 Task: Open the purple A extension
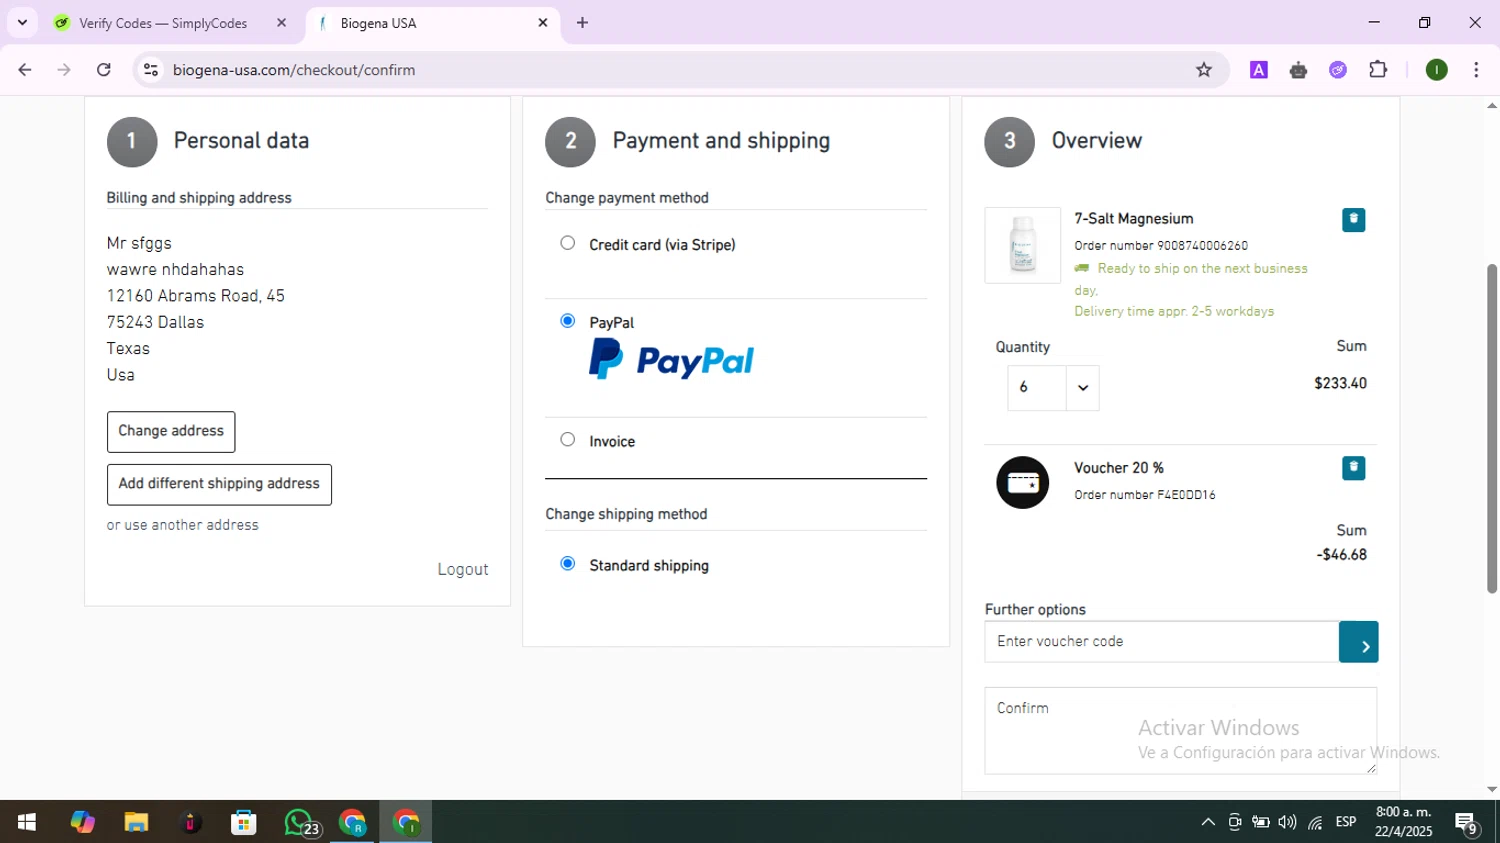(x=1259, y=70)
